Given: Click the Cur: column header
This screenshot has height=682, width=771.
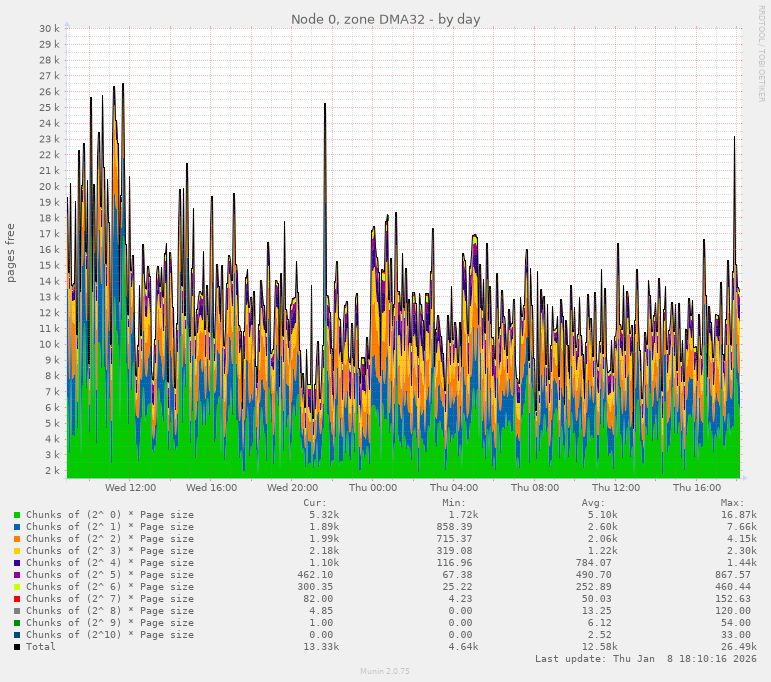Looking at the screenshot, I should pyautogui.click(x=315, y=503).
